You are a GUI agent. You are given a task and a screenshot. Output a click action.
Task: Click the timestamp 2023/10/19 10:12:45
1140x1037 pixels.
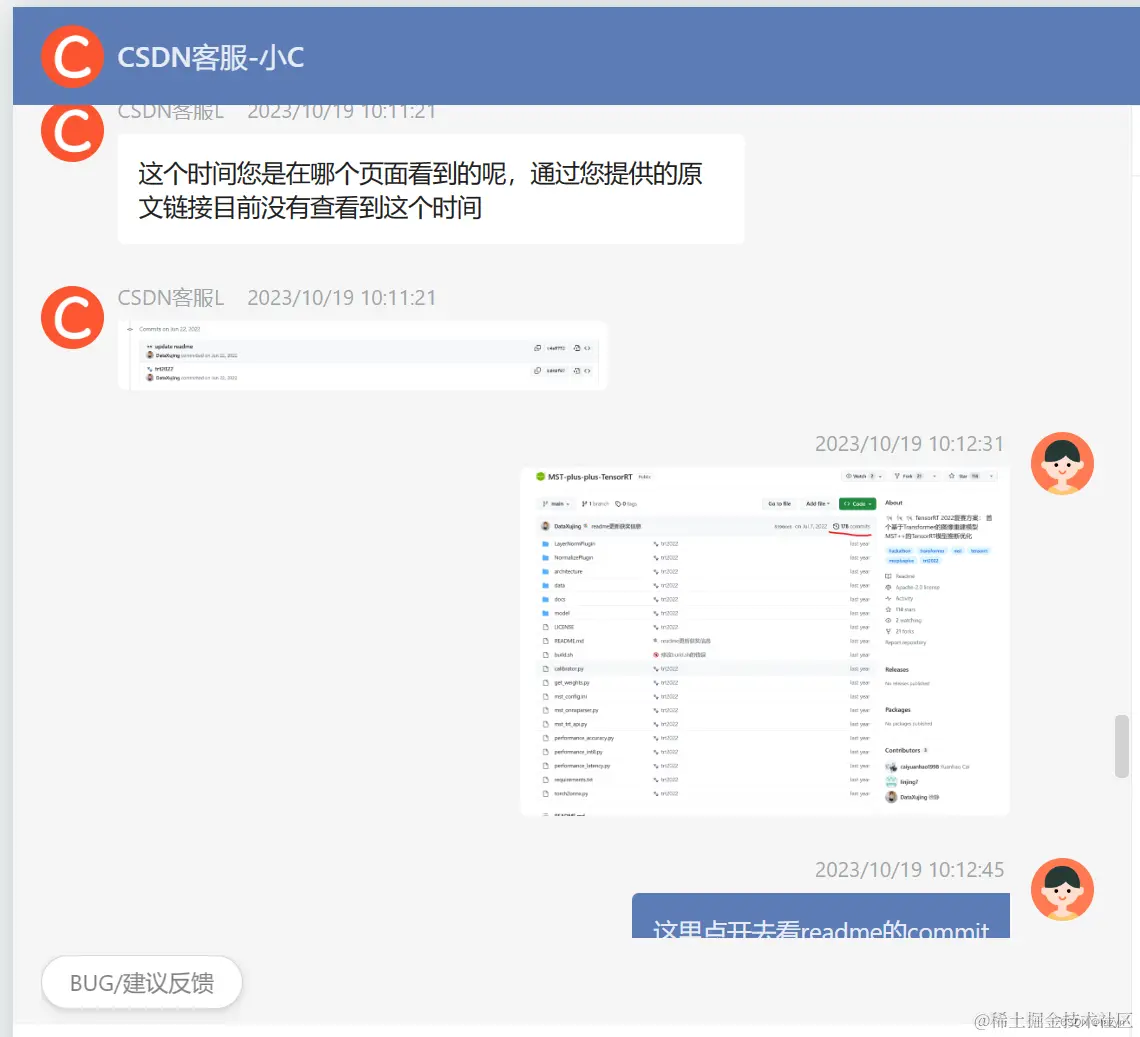[x=910, y=870]
